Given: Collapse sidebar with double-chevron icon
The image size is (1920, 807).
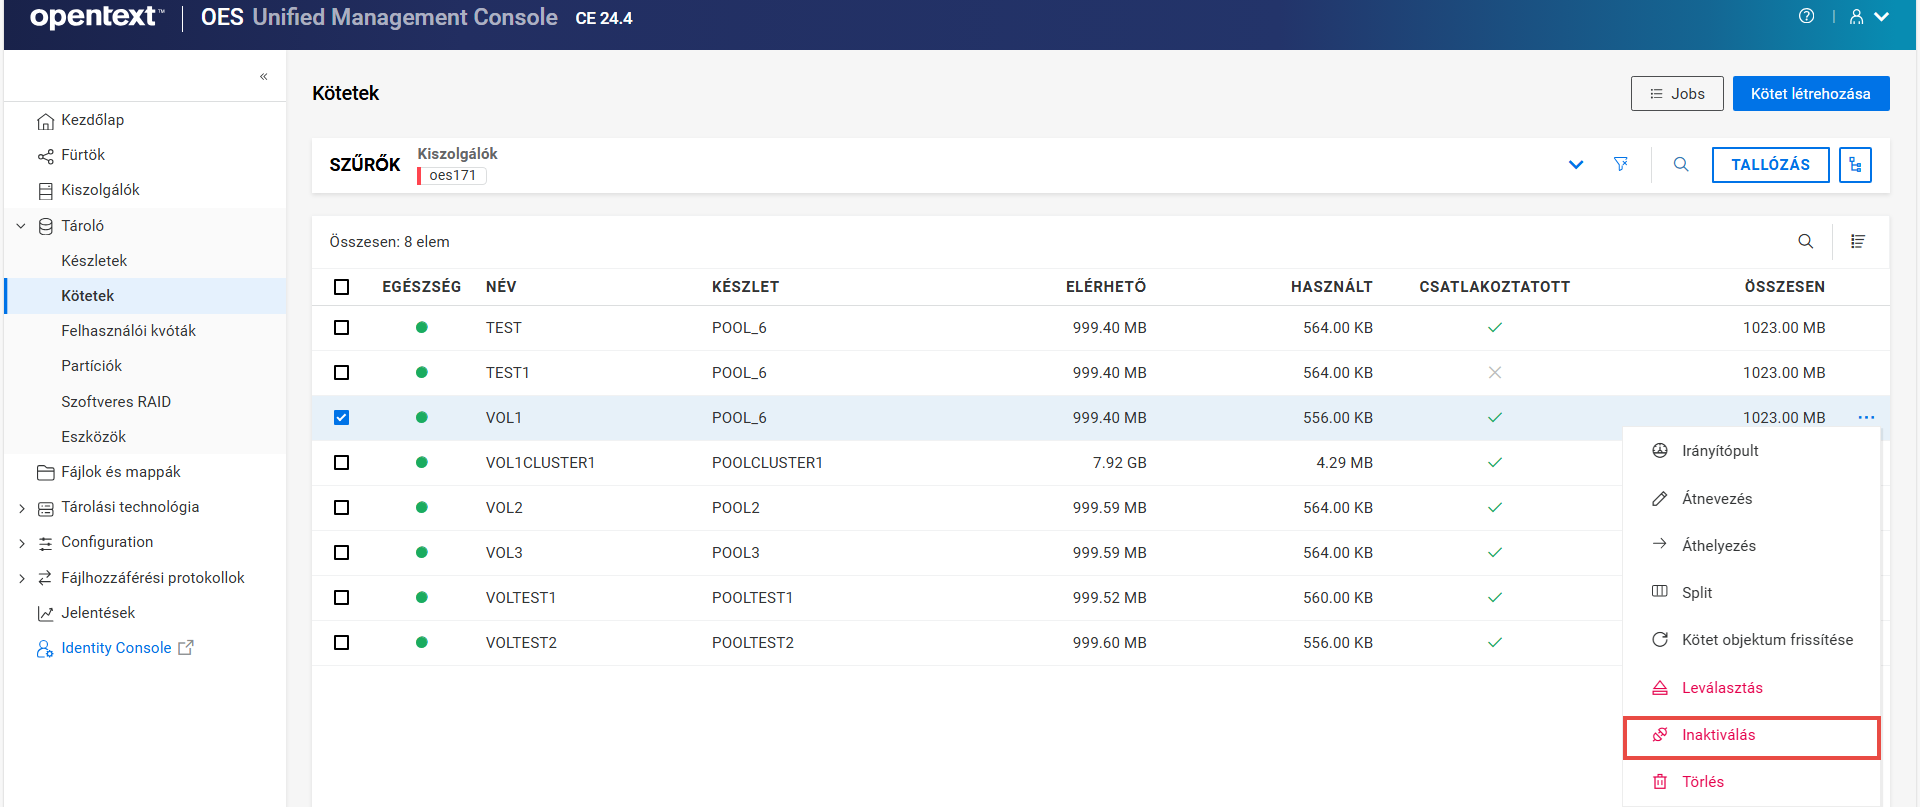Looking at the screenshot, I should pyautogui.click(x=264, y=76).
